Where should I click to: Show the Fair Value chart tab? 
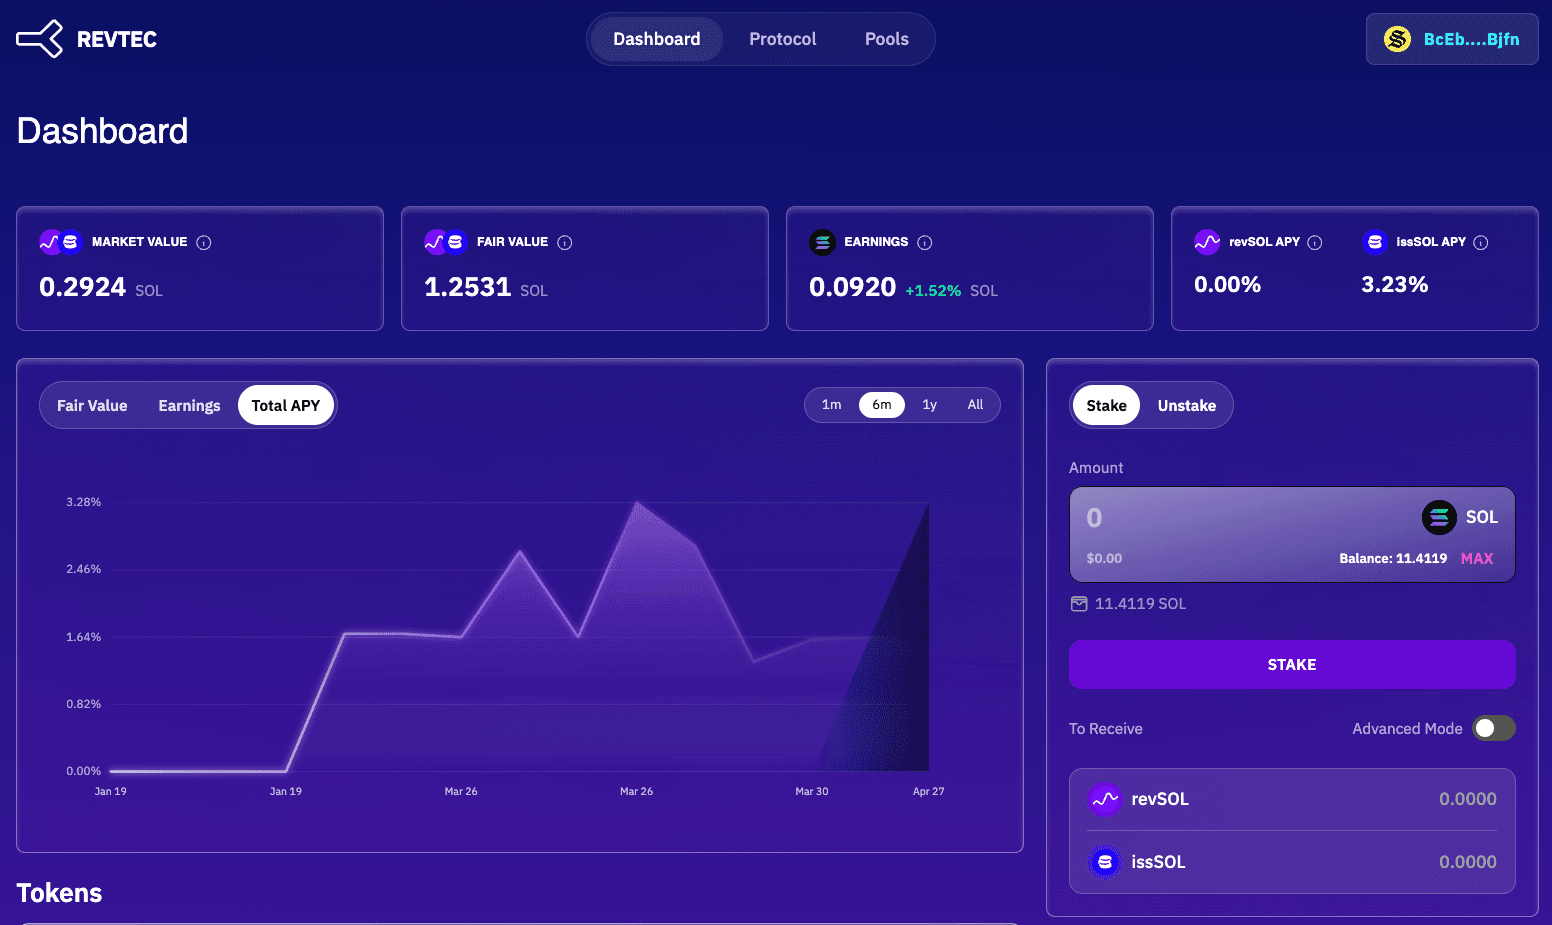(x=92, y=405)
